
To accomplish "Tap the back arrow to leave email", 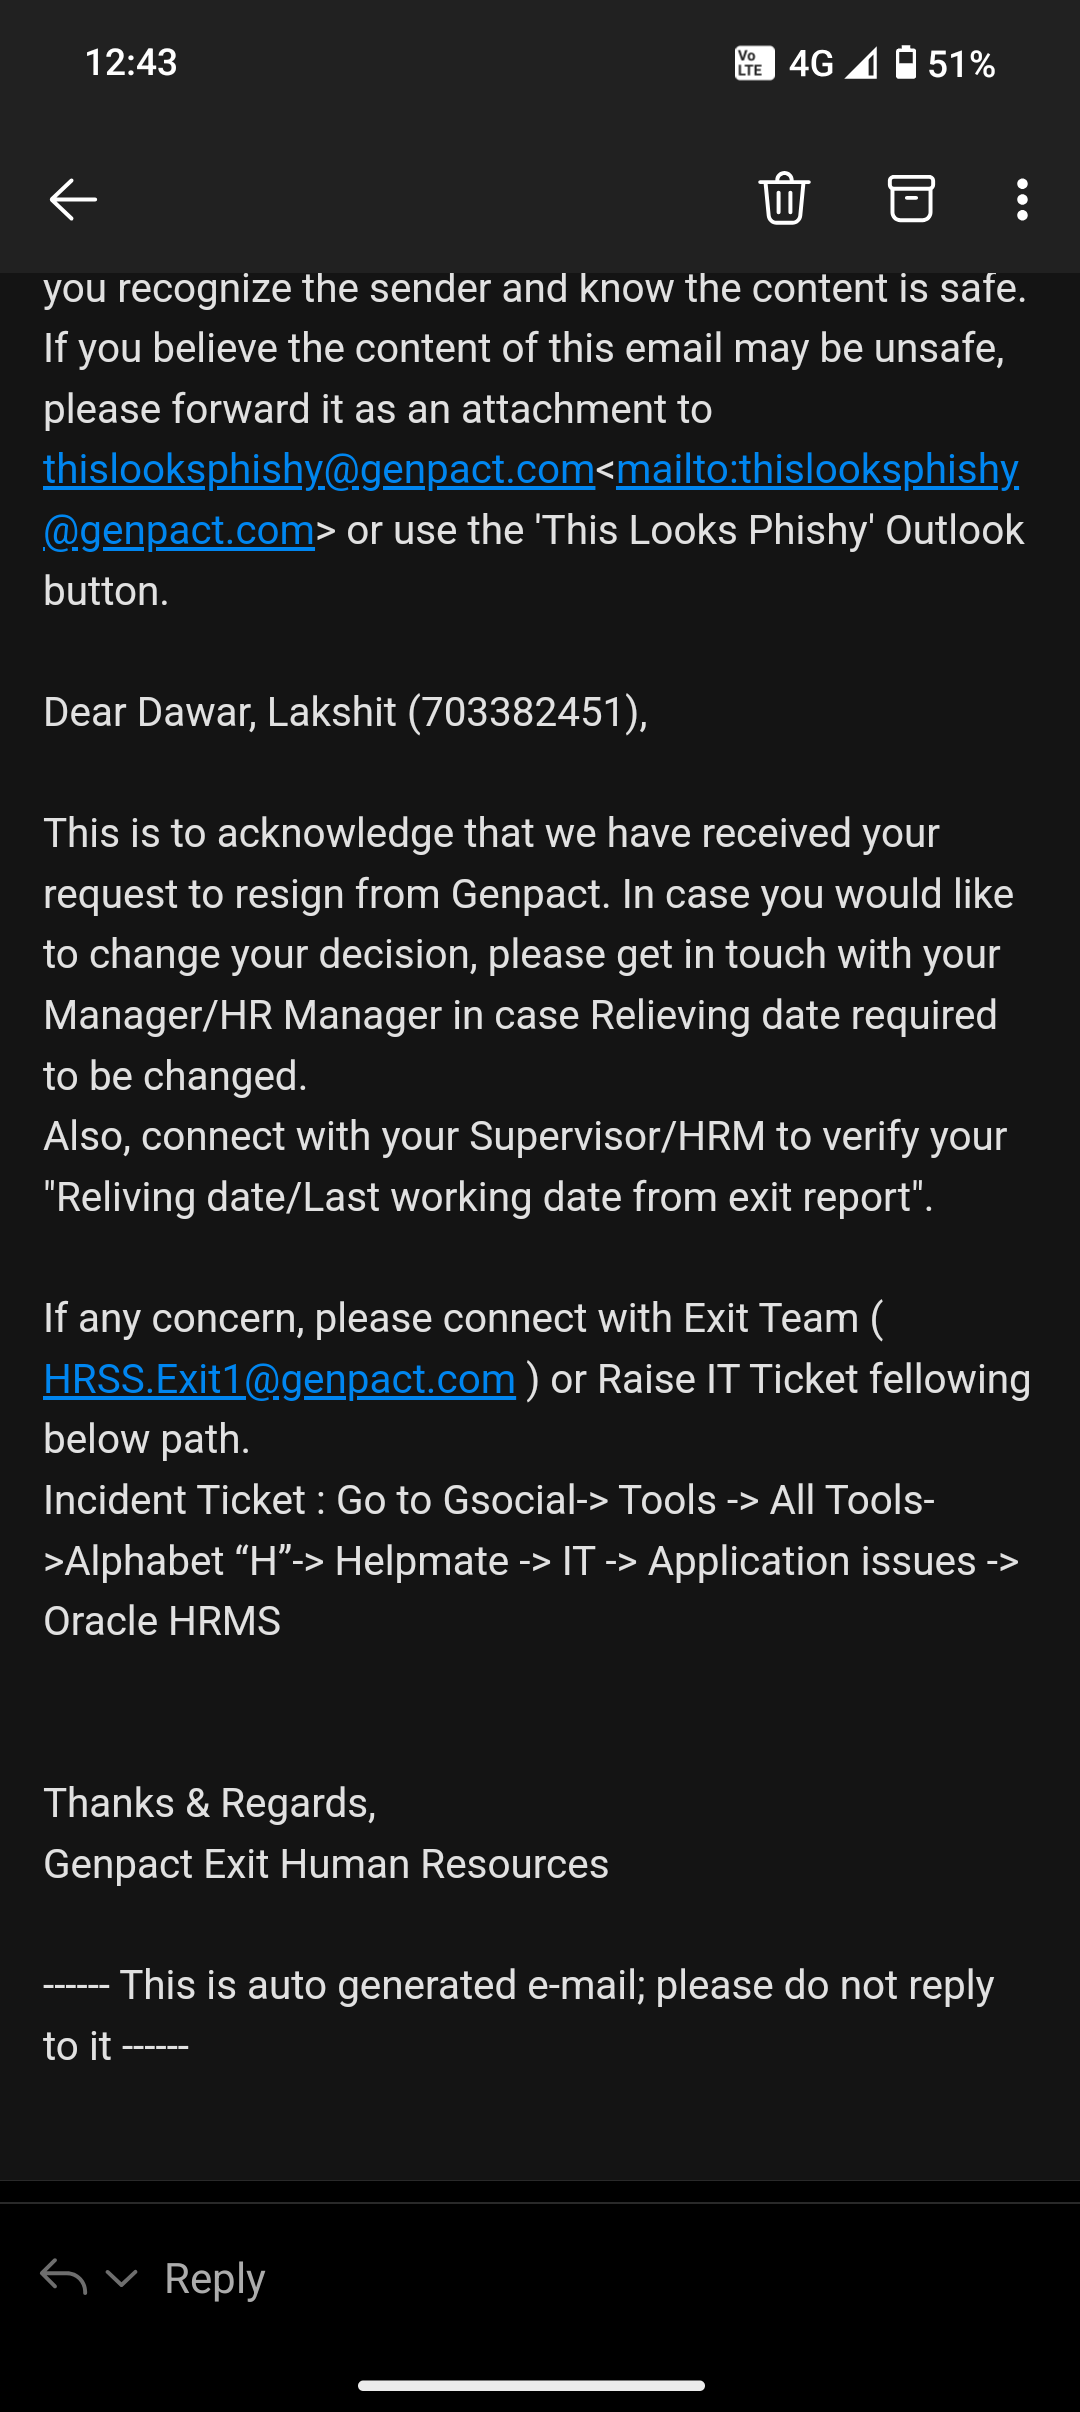I will pyautogui.click(x=73, y=199).
